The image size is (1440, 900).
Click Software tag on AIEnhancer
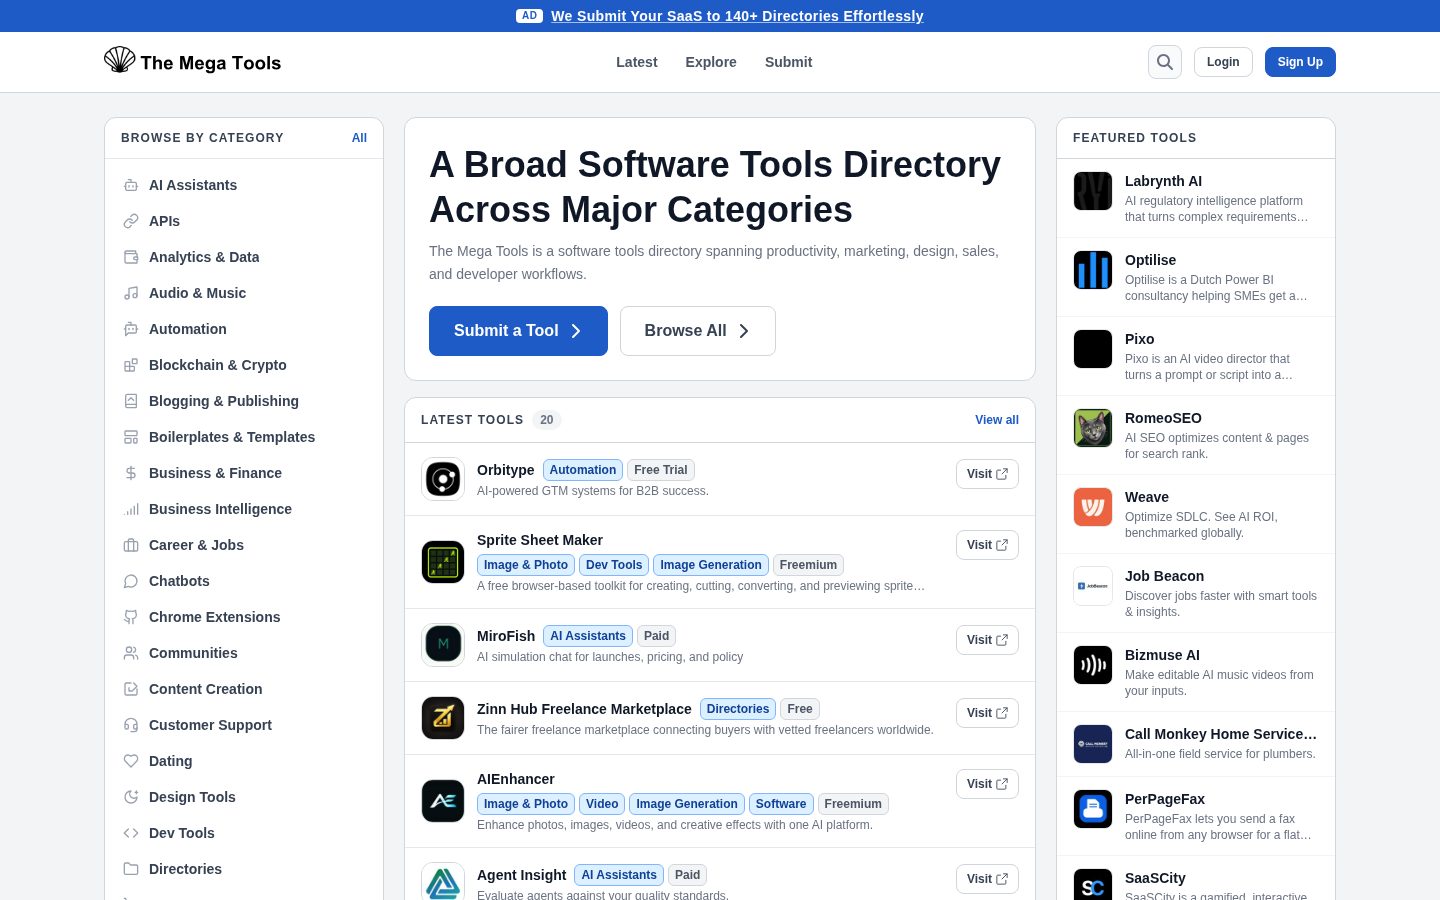[781, 804]
